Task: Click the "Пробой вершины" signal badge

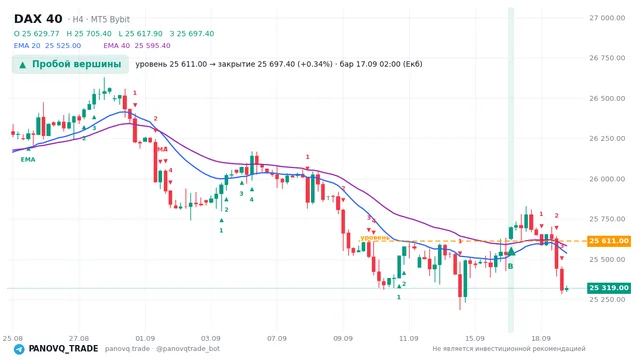Action: (x=70, y=64)
